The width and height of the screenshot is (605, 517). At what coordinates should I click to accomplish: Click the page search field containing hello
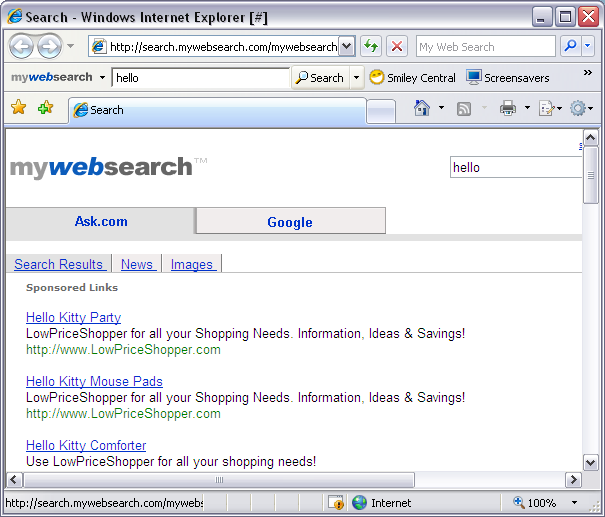[x=516, y=167]
